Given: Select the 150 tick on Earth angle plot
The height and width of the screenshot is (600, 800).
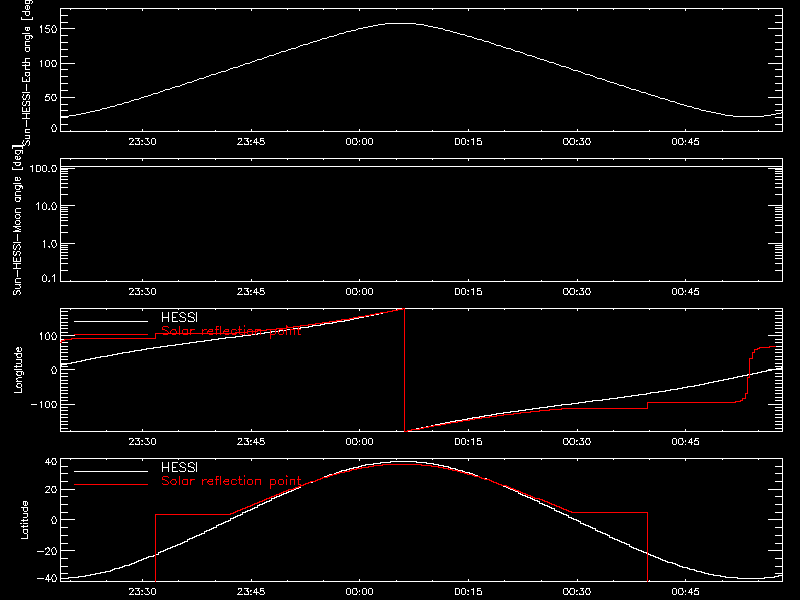Looking at the screenshot, I should pyautogui.click(x=48, y=29).
